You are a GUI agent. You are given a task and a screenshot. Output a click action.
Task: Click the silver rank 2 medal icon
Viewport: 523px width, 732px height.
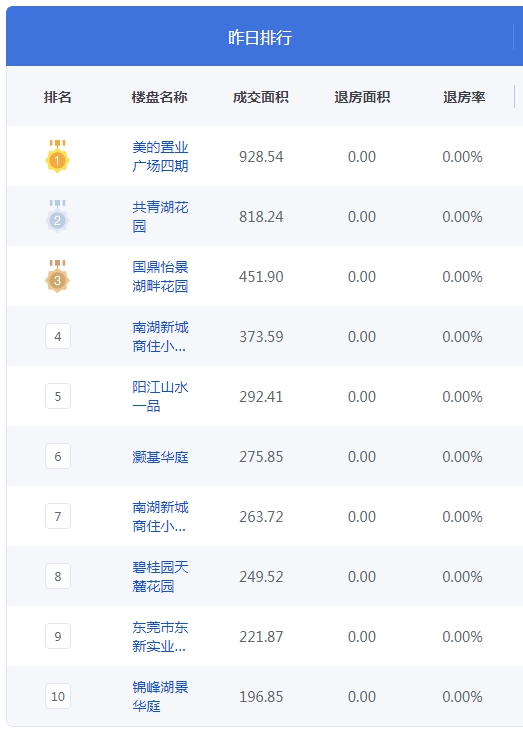click(57, 216)
